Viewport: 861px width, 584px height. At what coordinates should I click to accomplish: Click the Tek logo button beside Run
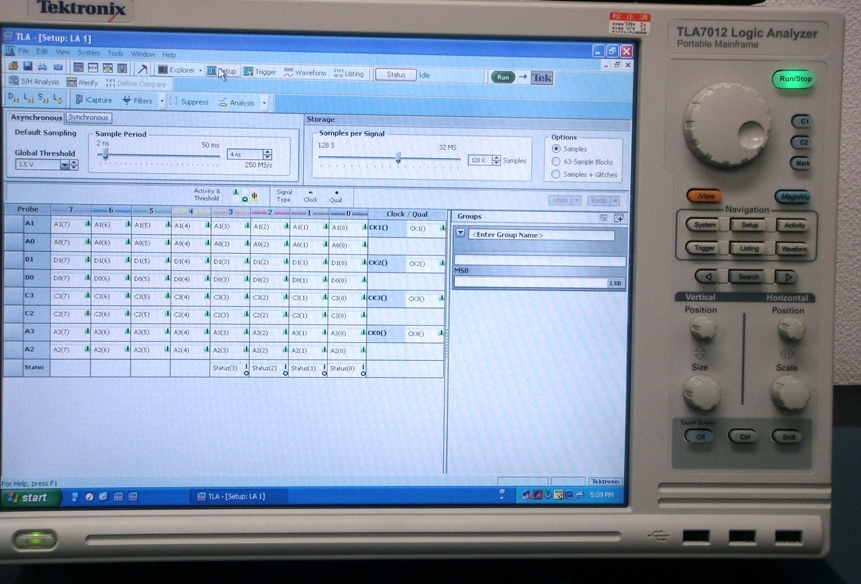[541, 78]
